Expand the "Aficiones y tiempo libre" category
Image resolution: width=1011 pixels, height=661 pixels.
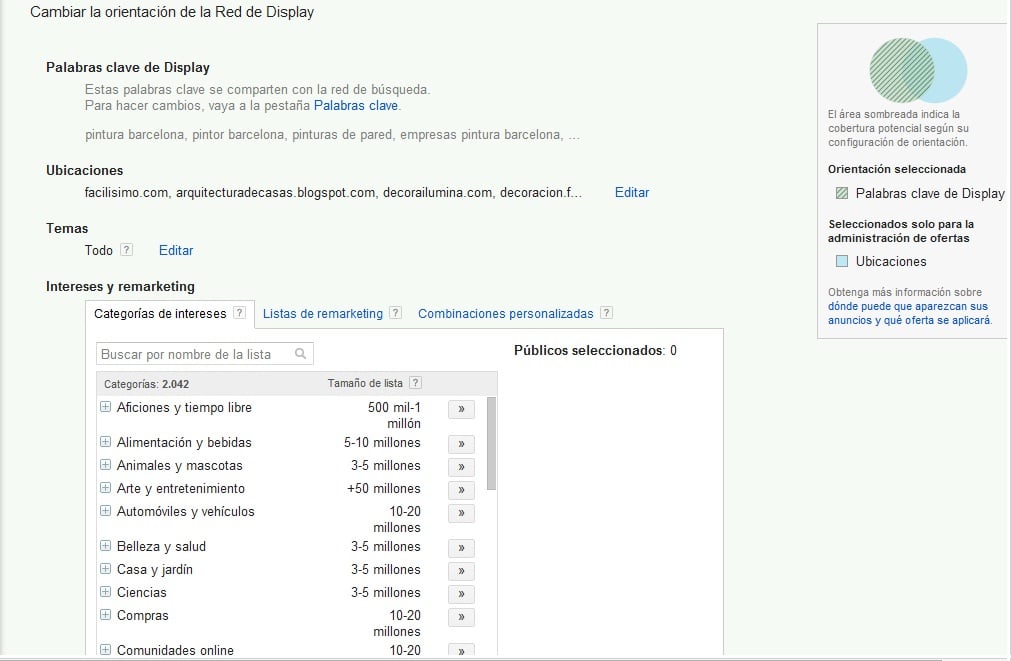(x=106, y=408)
